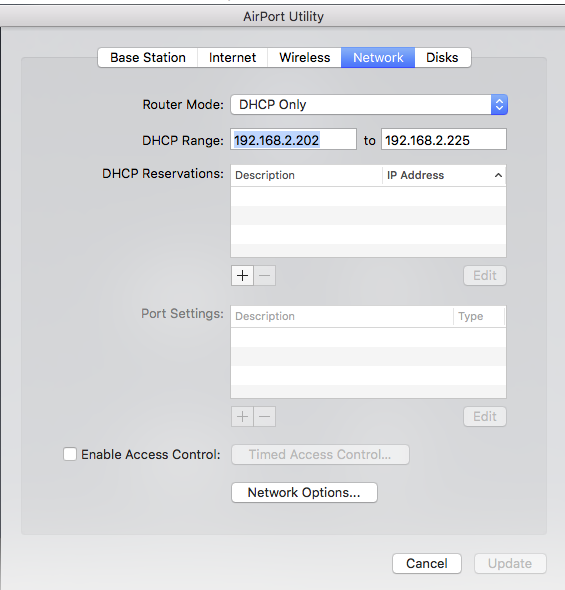Click Port Settings Type column header
Viewport: 565px width, 590px height.
479,316
